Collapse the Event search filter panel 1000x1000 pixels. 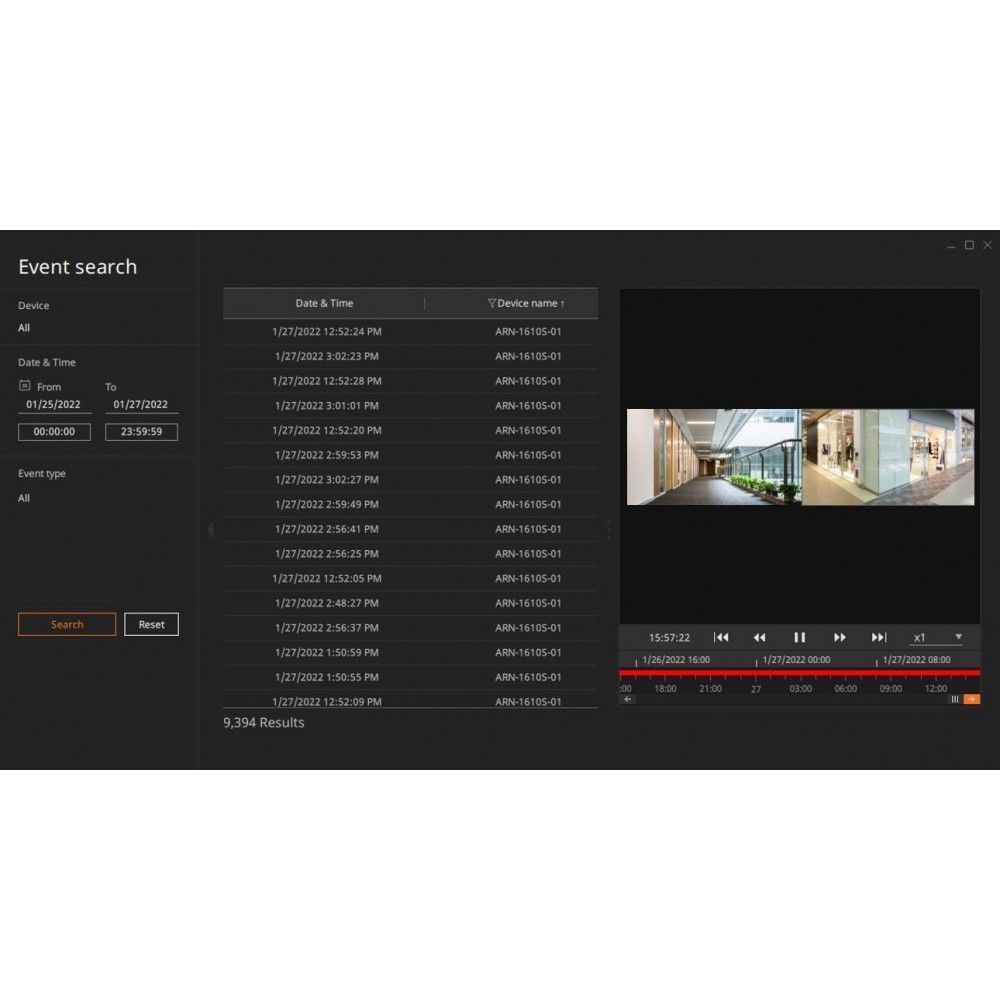210,529
